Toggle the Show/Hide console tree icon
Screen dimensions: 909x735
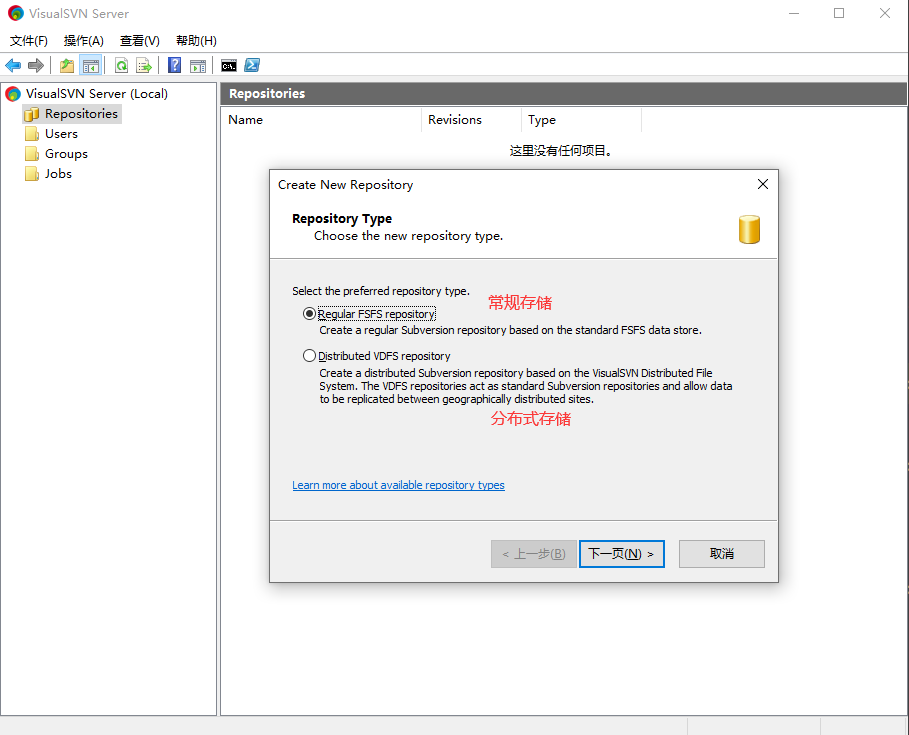(91, 66)
